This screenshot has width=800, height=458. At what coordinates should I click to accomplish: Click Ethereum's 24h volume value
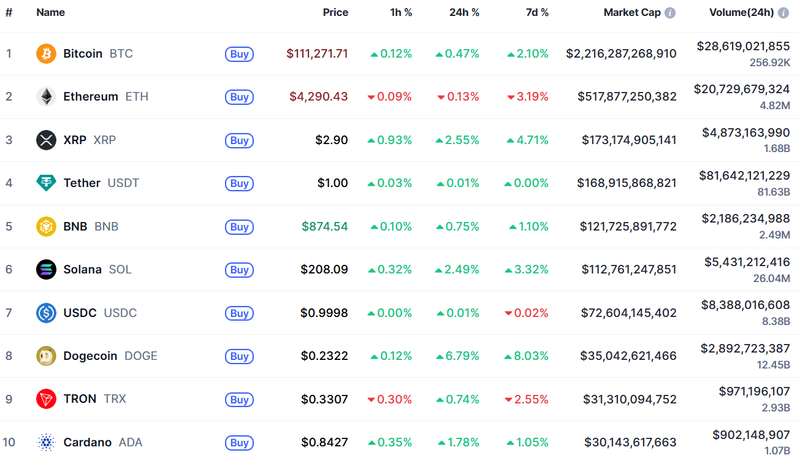[x=743, y=90]
